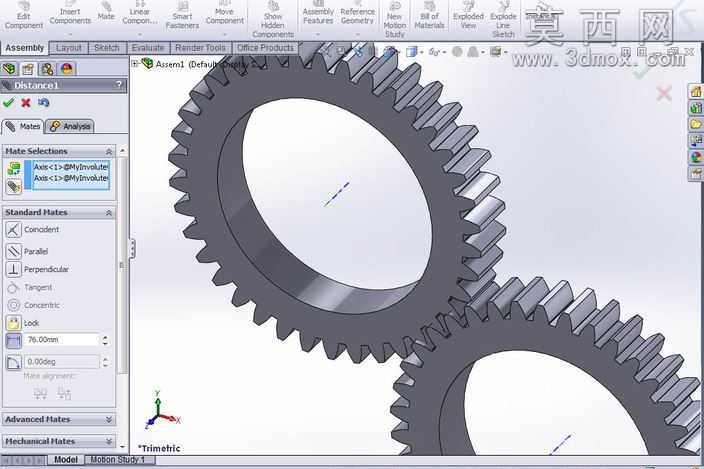Select the Mate tool
704x469 pixels.
106,12
